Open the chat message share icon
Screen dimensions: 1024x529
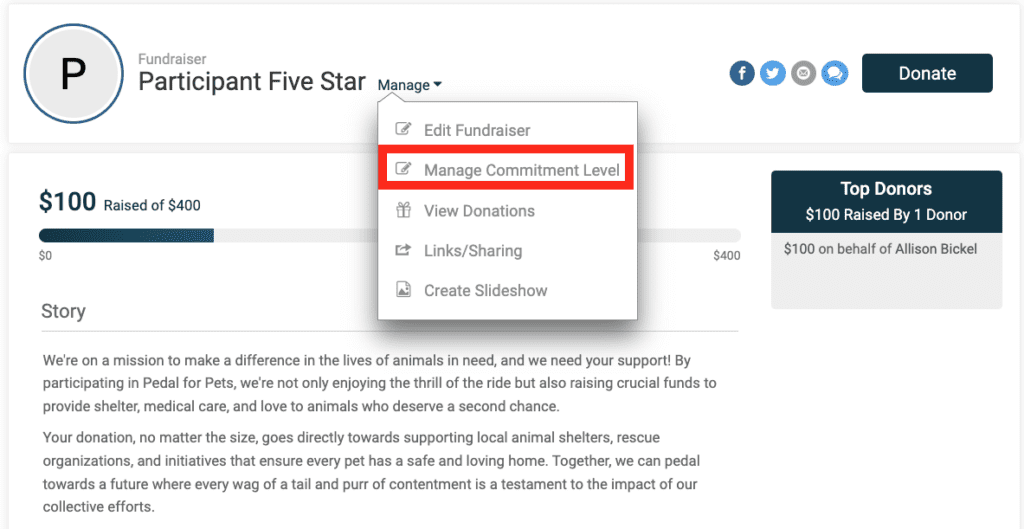[834, 73]
